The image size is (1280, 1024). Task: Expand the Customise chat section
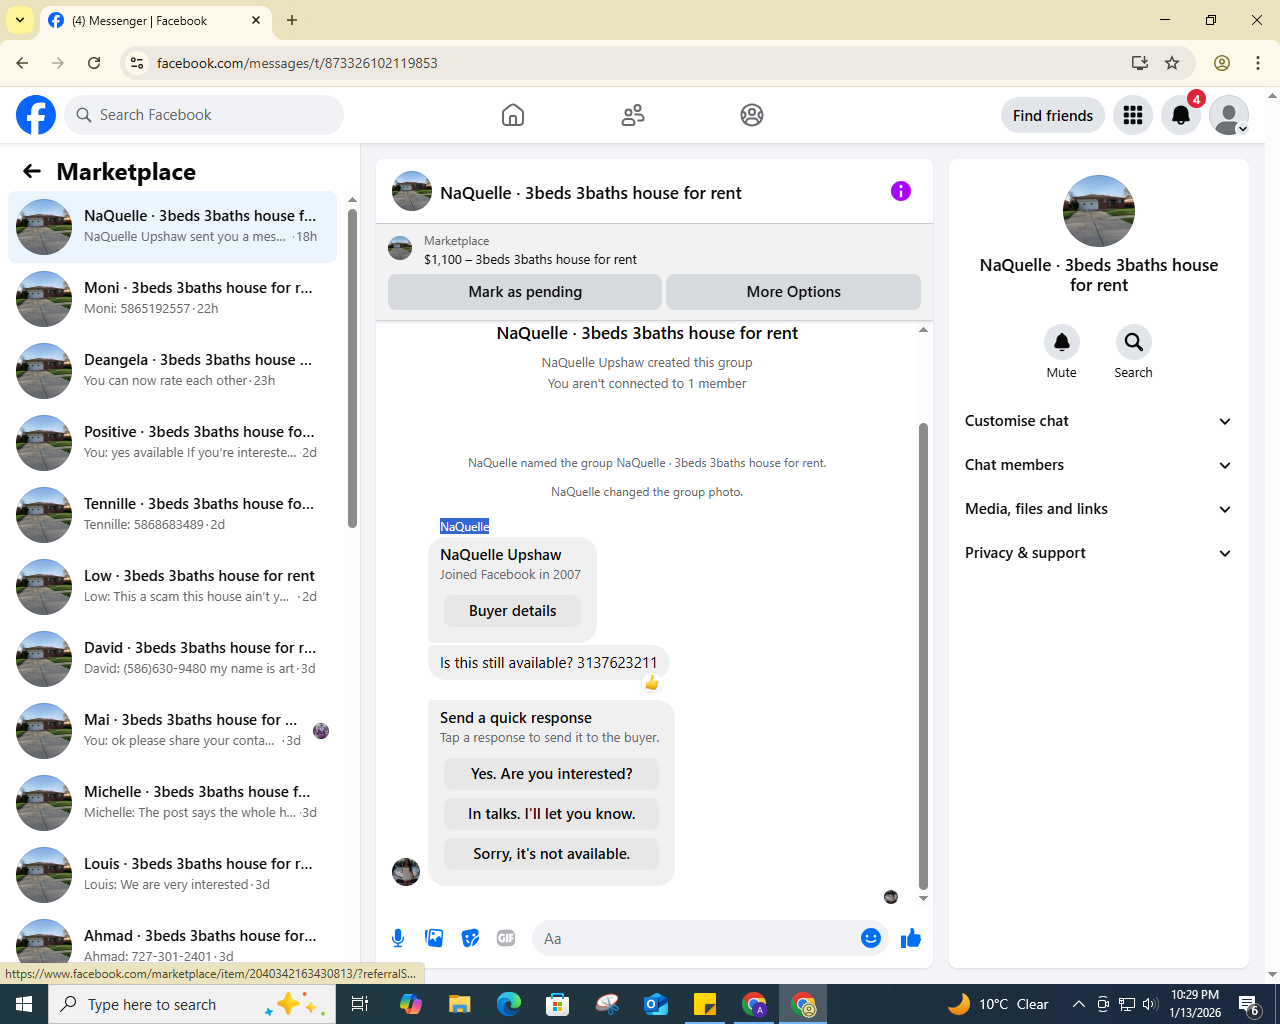click(x=1098, y=421)
